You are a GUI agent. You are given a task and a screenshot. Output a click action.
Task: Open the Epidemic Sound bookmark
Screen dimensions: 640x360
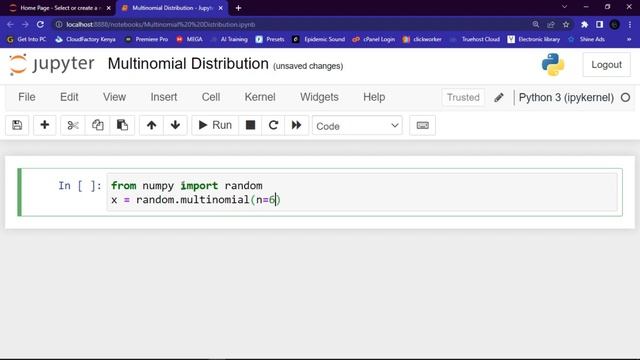point(319,39)
